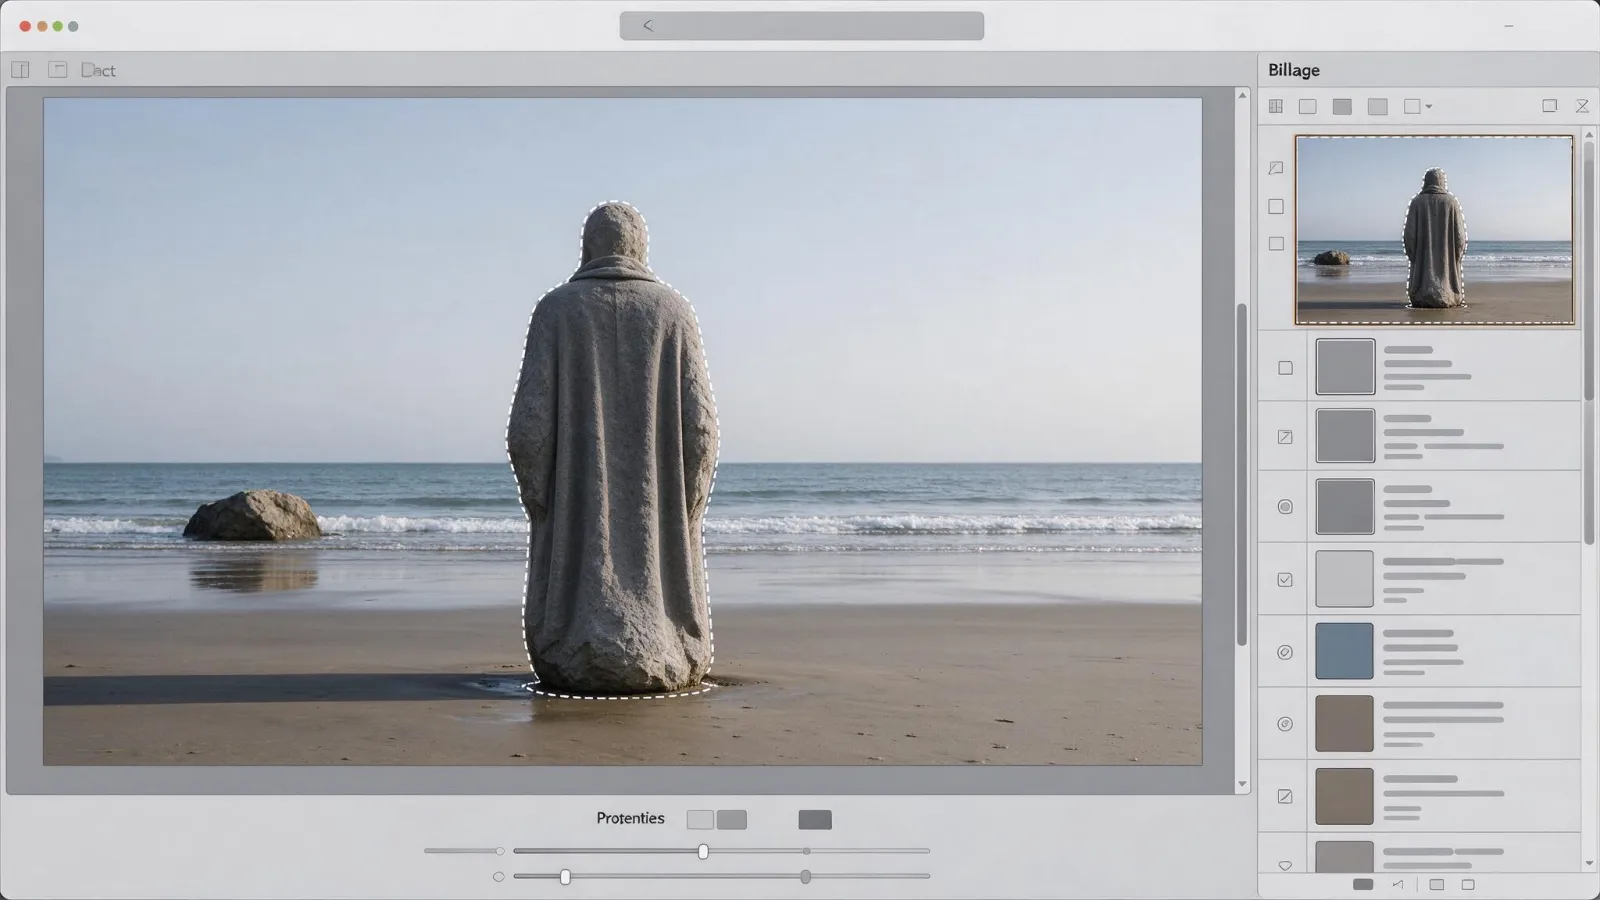Image resolution: width=1600 pixels, height=900 pixels.
Task: Click the second-to-last square icon in bottom panel bar
Action: tap(1437, 884)
